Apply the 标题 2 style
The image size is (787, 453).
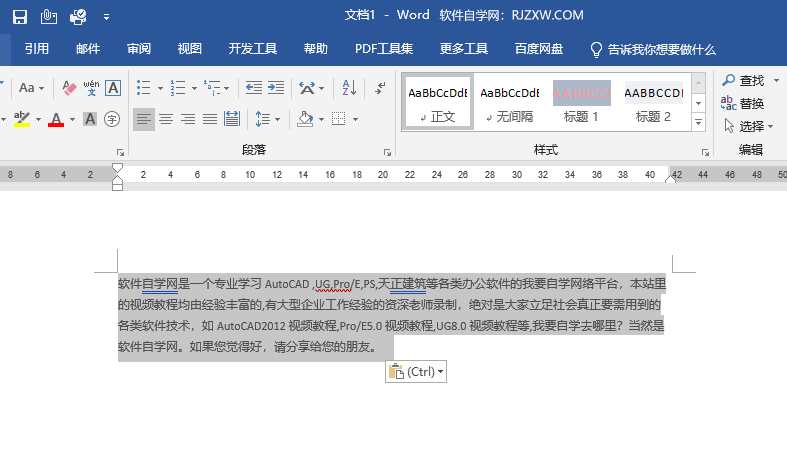point(653,103)
